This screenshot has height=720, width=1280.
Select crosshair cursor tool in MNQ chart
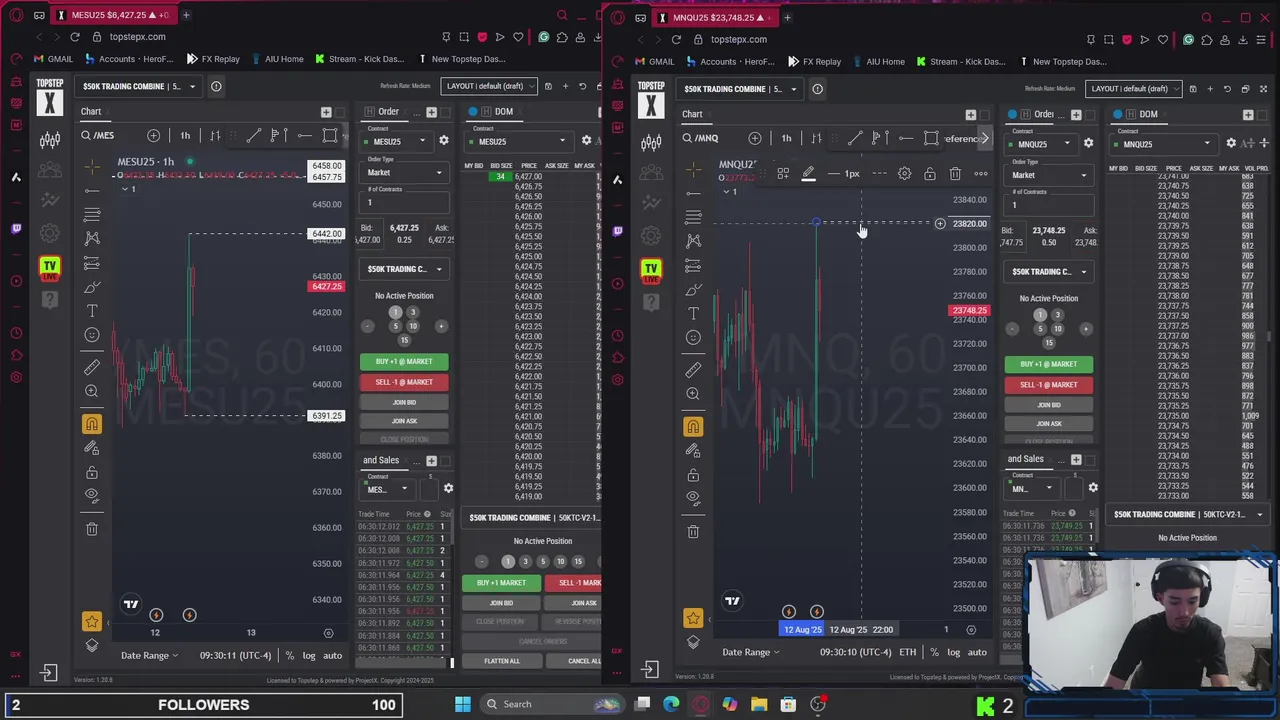pos(693,169)
